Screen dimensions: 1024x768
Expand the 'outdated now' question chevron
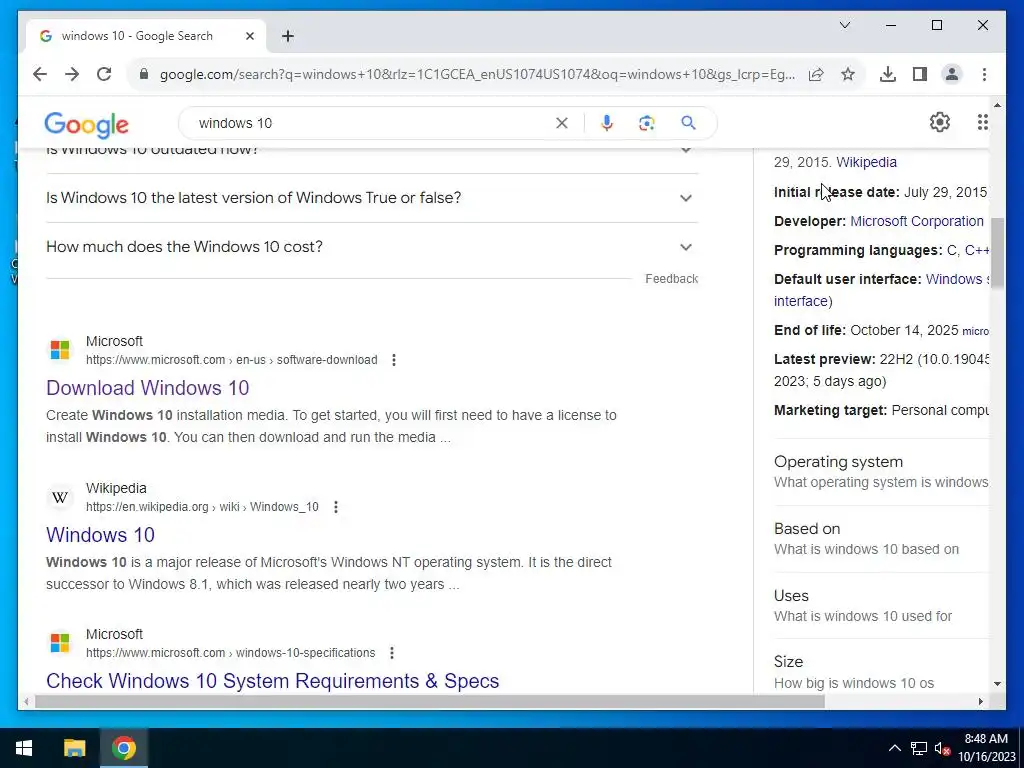[x=686, y=150]
